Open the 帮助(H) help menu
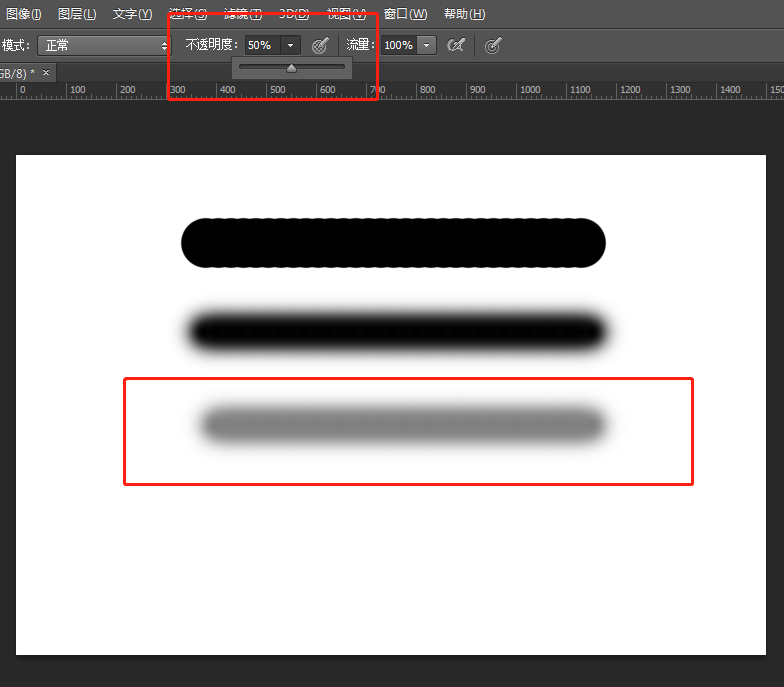 coord(464,14)
